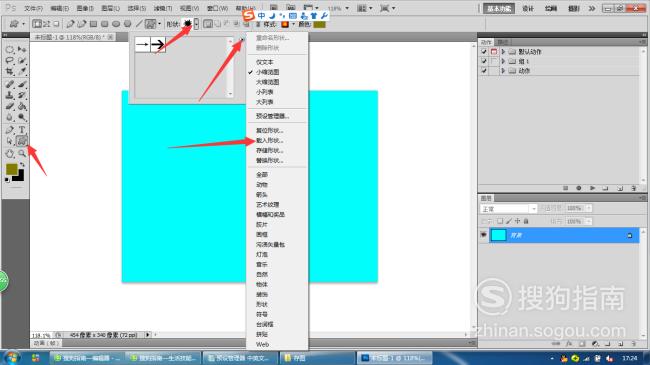Select the Horizontal Type tool
The width and height of the screenshot is (650, 365).
pyautogui.click(x=22, y=130)
